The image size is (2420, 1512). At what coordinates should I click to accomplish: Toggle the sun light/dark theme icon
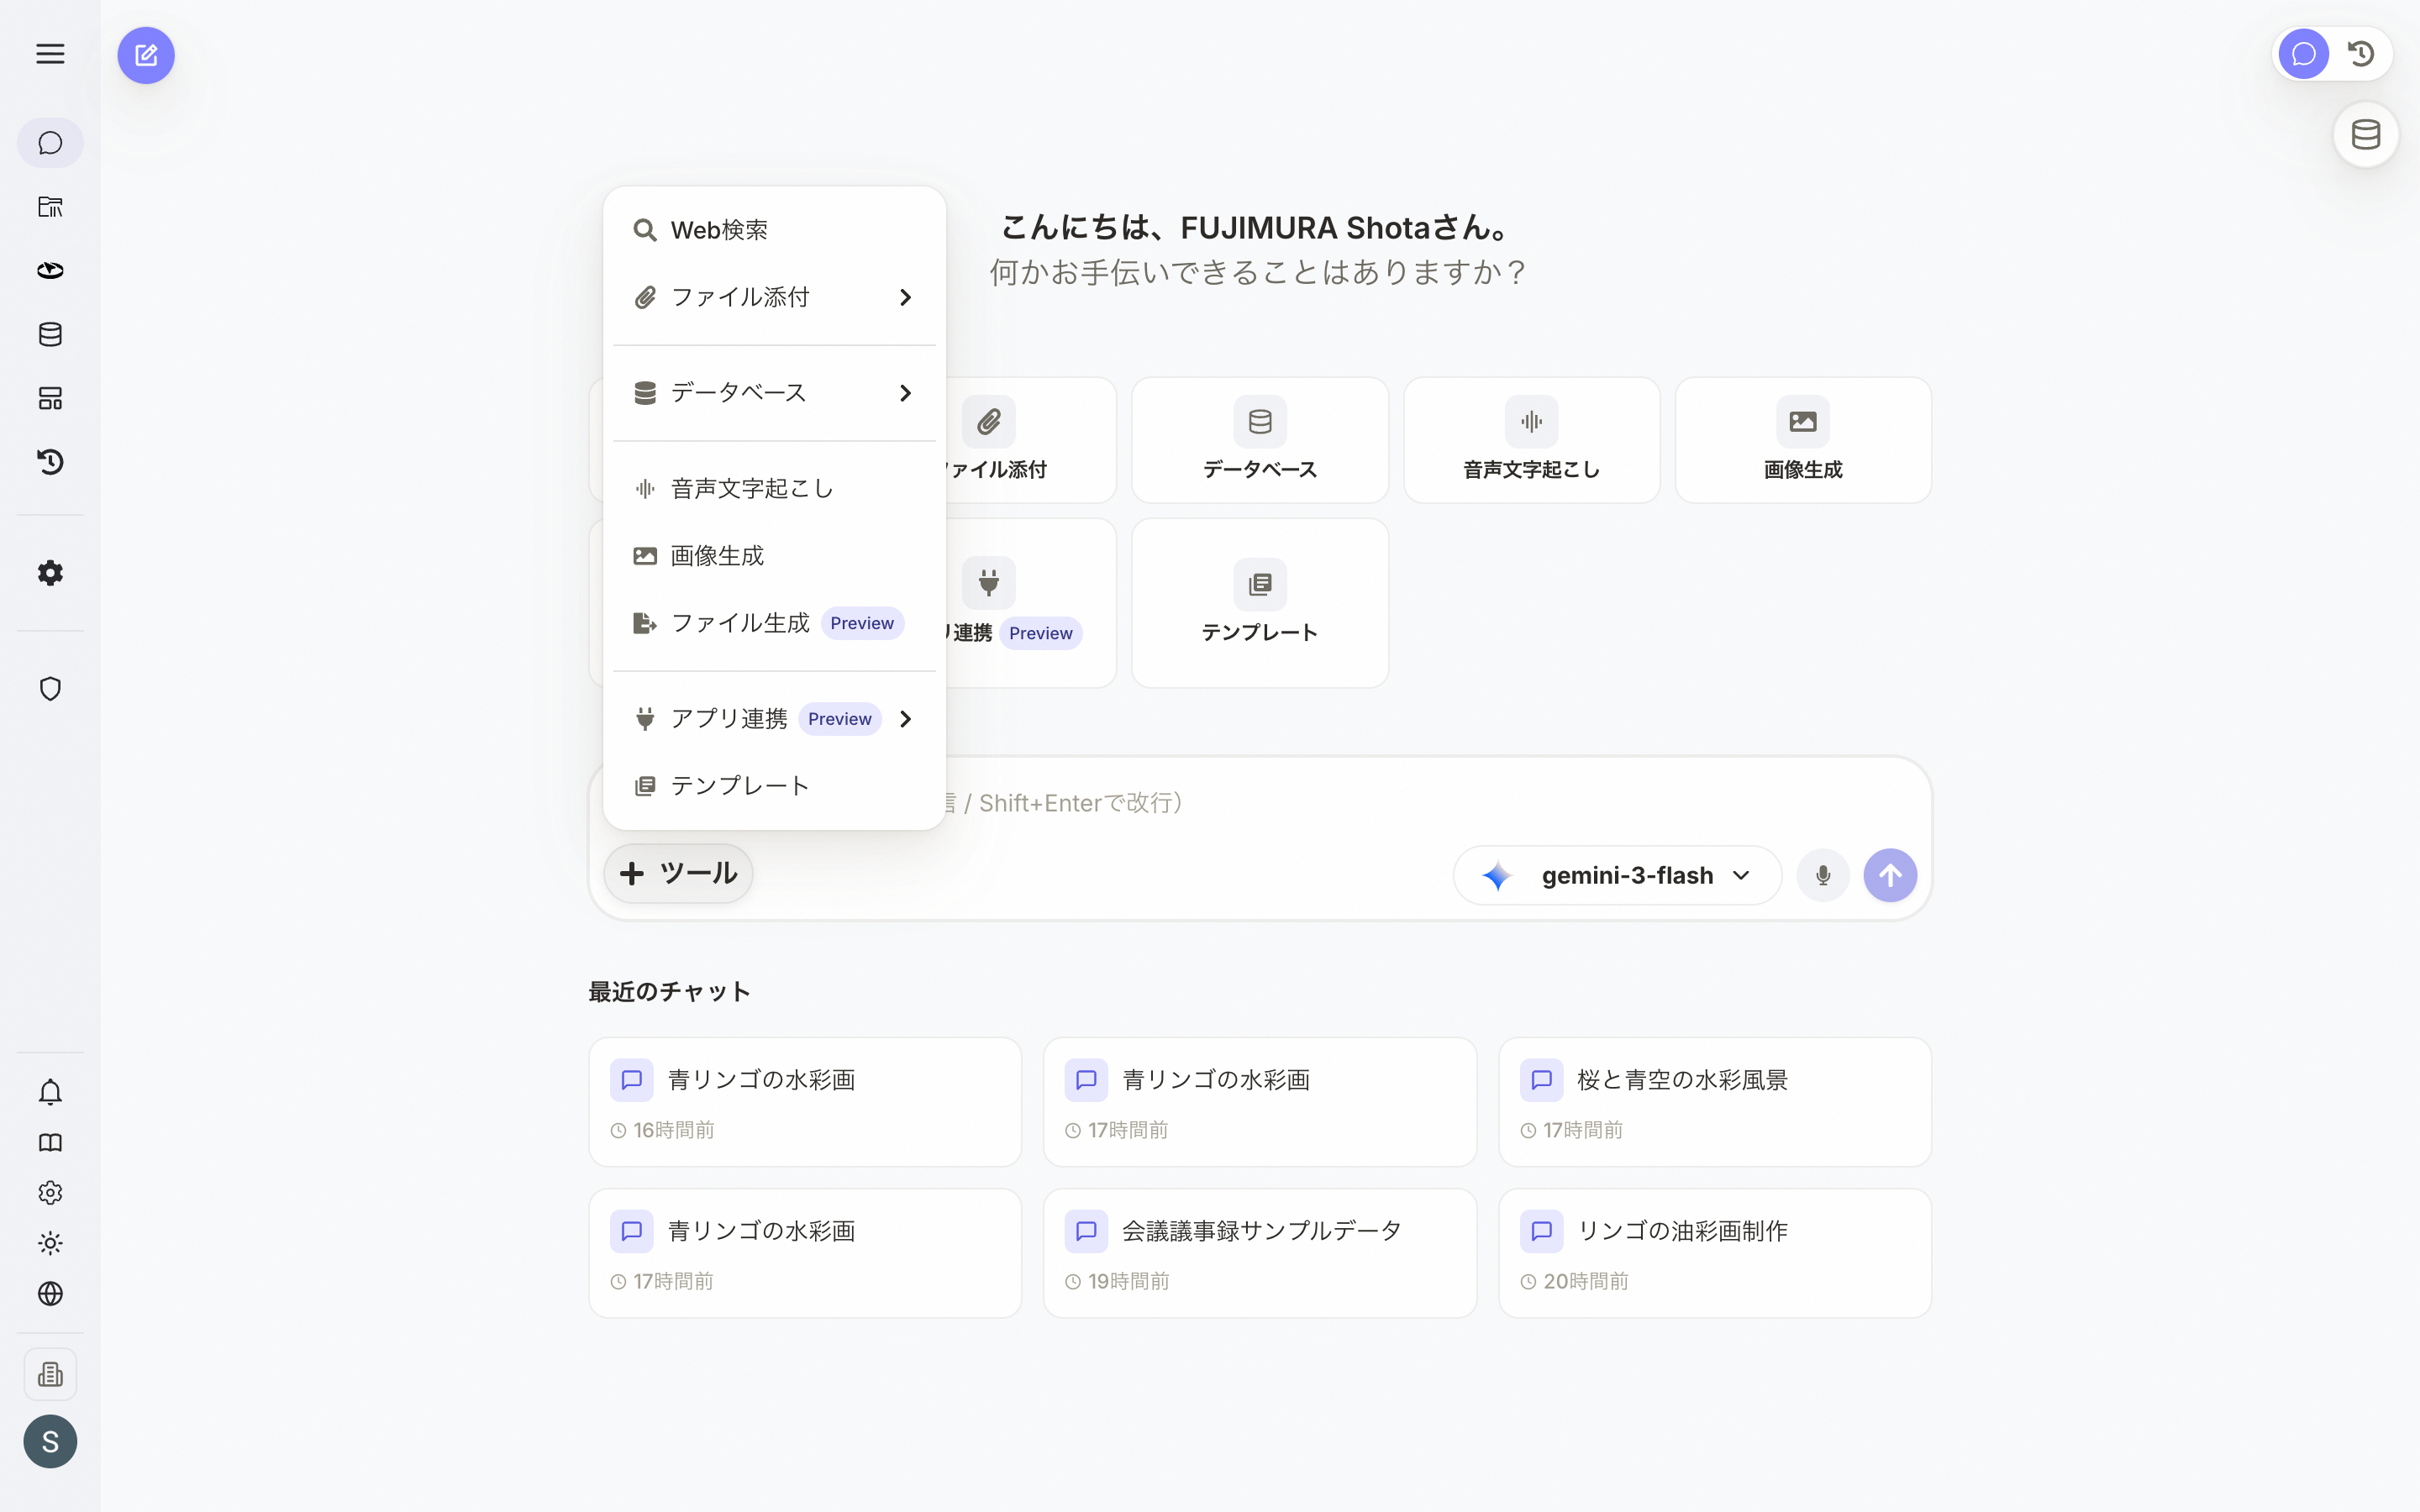[x=50, y=1244]
